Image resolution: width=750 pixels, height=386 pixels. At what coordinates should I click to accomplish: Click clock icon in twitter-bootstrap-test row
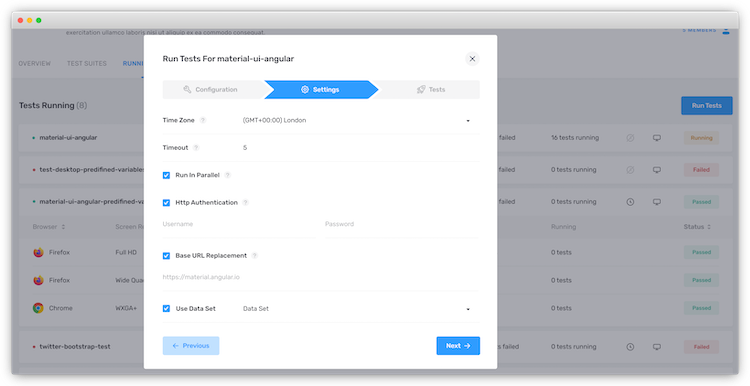pos(630,347)
